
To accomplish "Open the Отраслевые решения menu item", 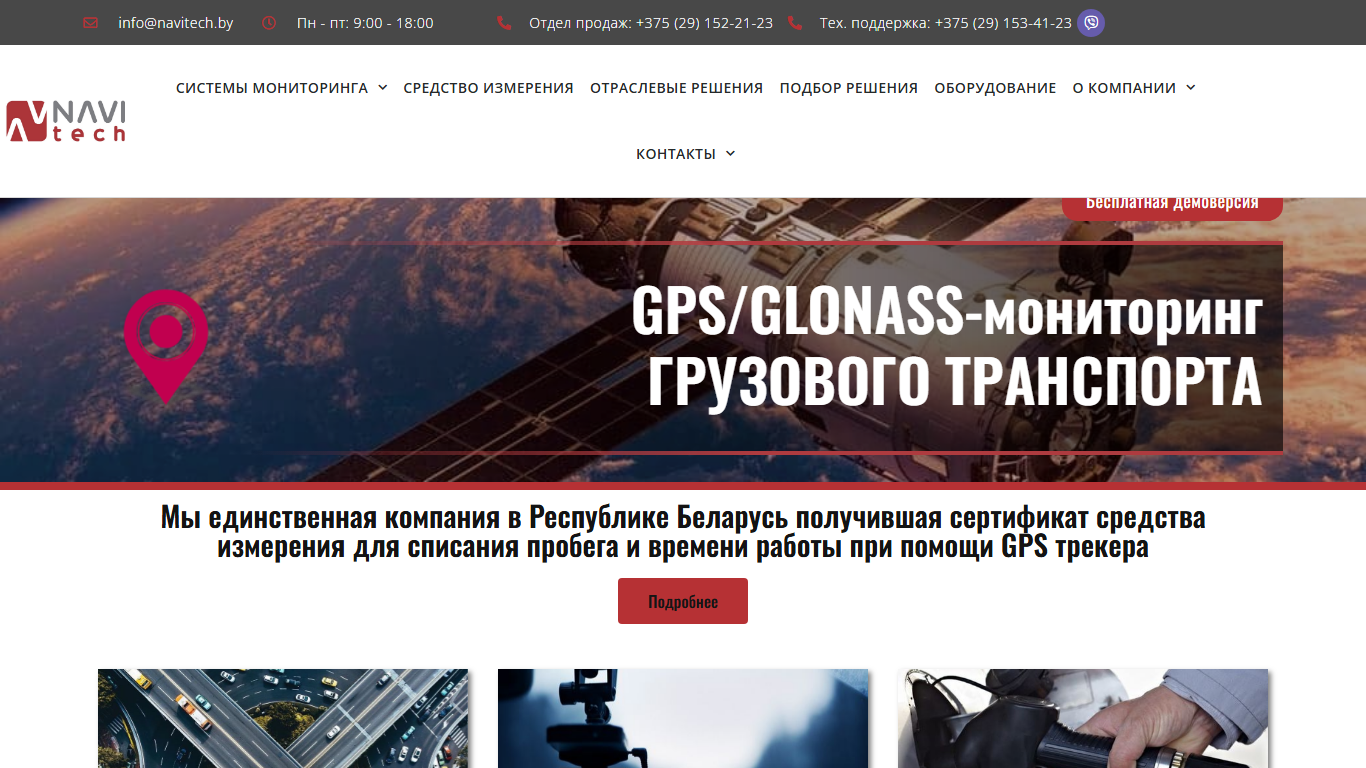I will click(x=676, y=88).
